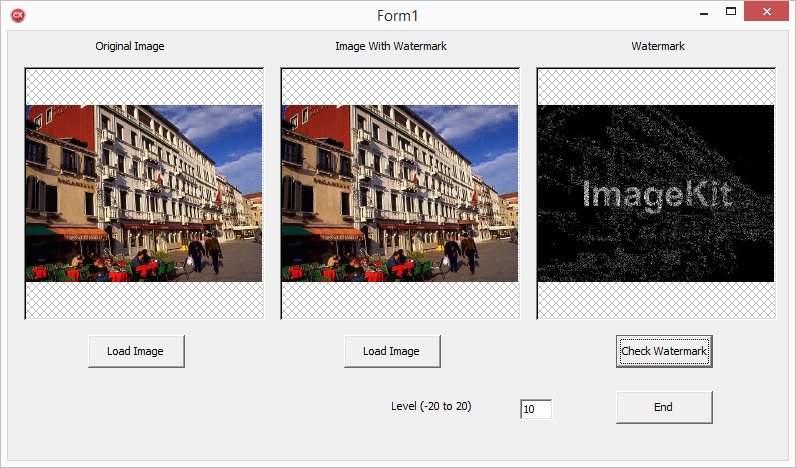The width and height of the screenshot is (796, 468).
Task: Select the Original Image preview picture
Action: coord(144,193)
